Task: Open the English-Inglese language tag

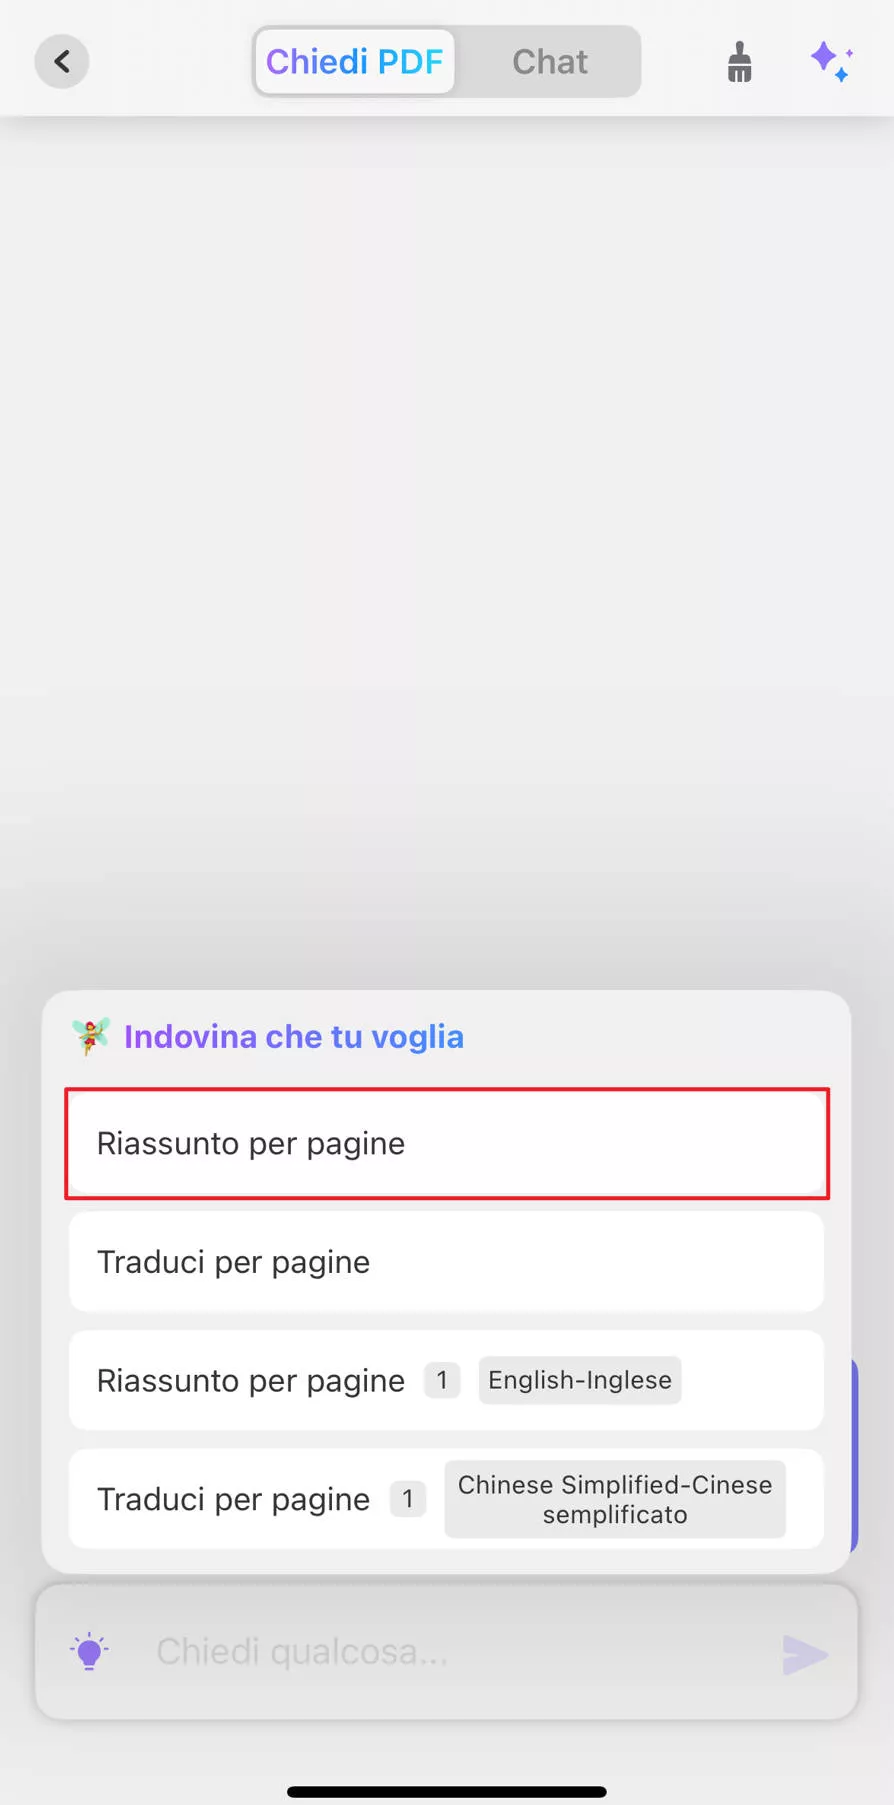Action: point(580,1380)
